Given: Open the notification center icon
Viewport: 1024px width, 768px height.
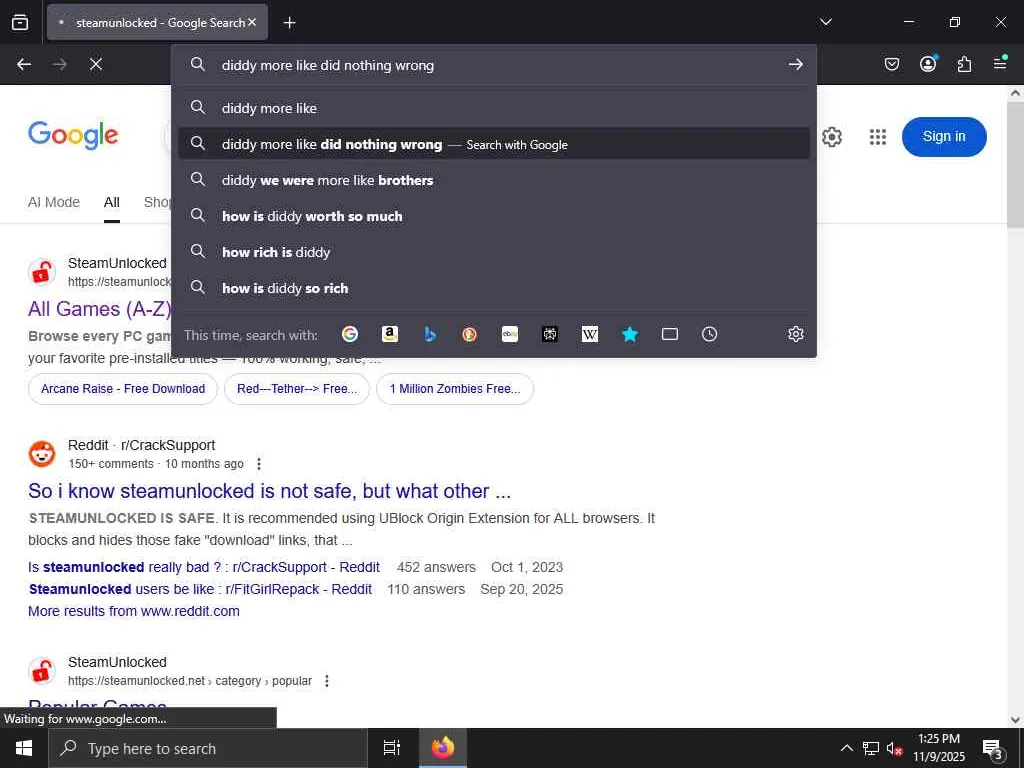Looking at the screenshot, I should (x=992, y=748).
